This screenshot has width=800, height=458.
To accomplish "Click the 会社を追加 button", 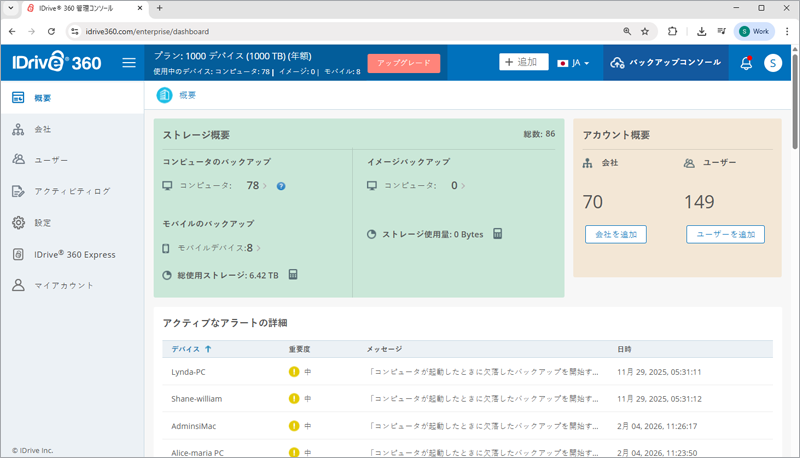I will [615, 235].
